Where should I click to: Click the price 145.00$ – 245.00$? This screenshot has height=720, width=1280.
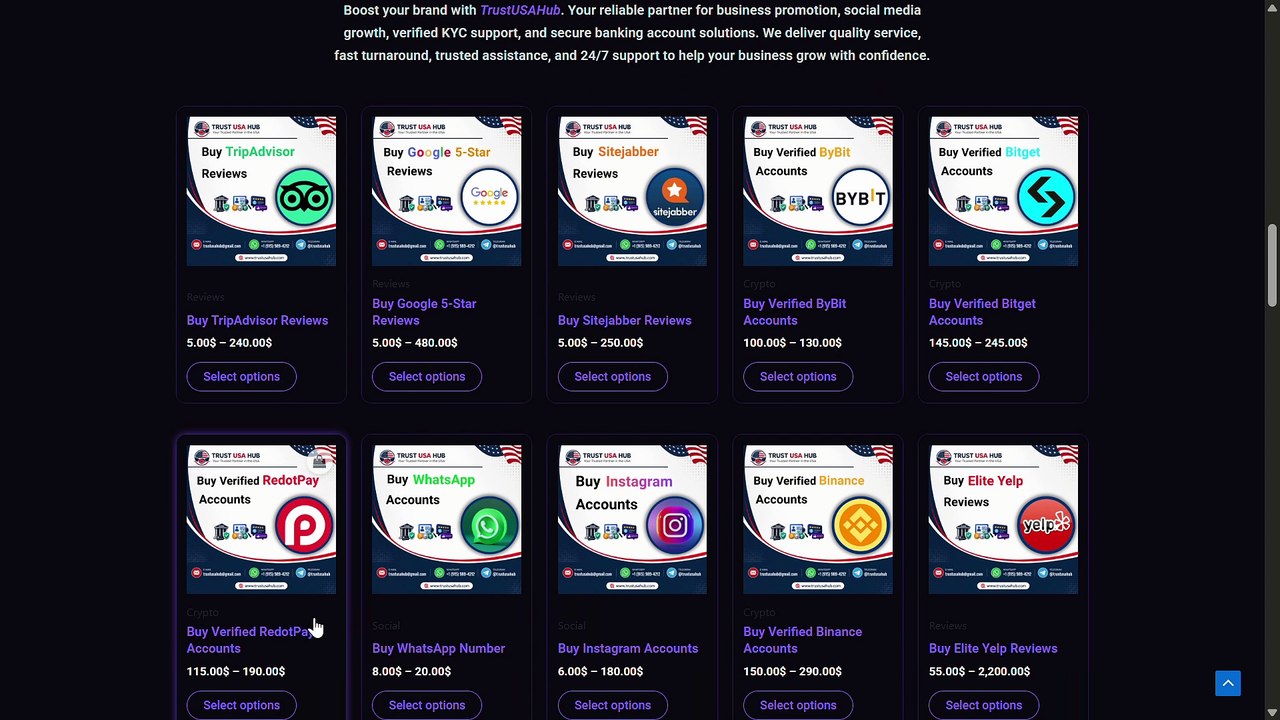978,342
